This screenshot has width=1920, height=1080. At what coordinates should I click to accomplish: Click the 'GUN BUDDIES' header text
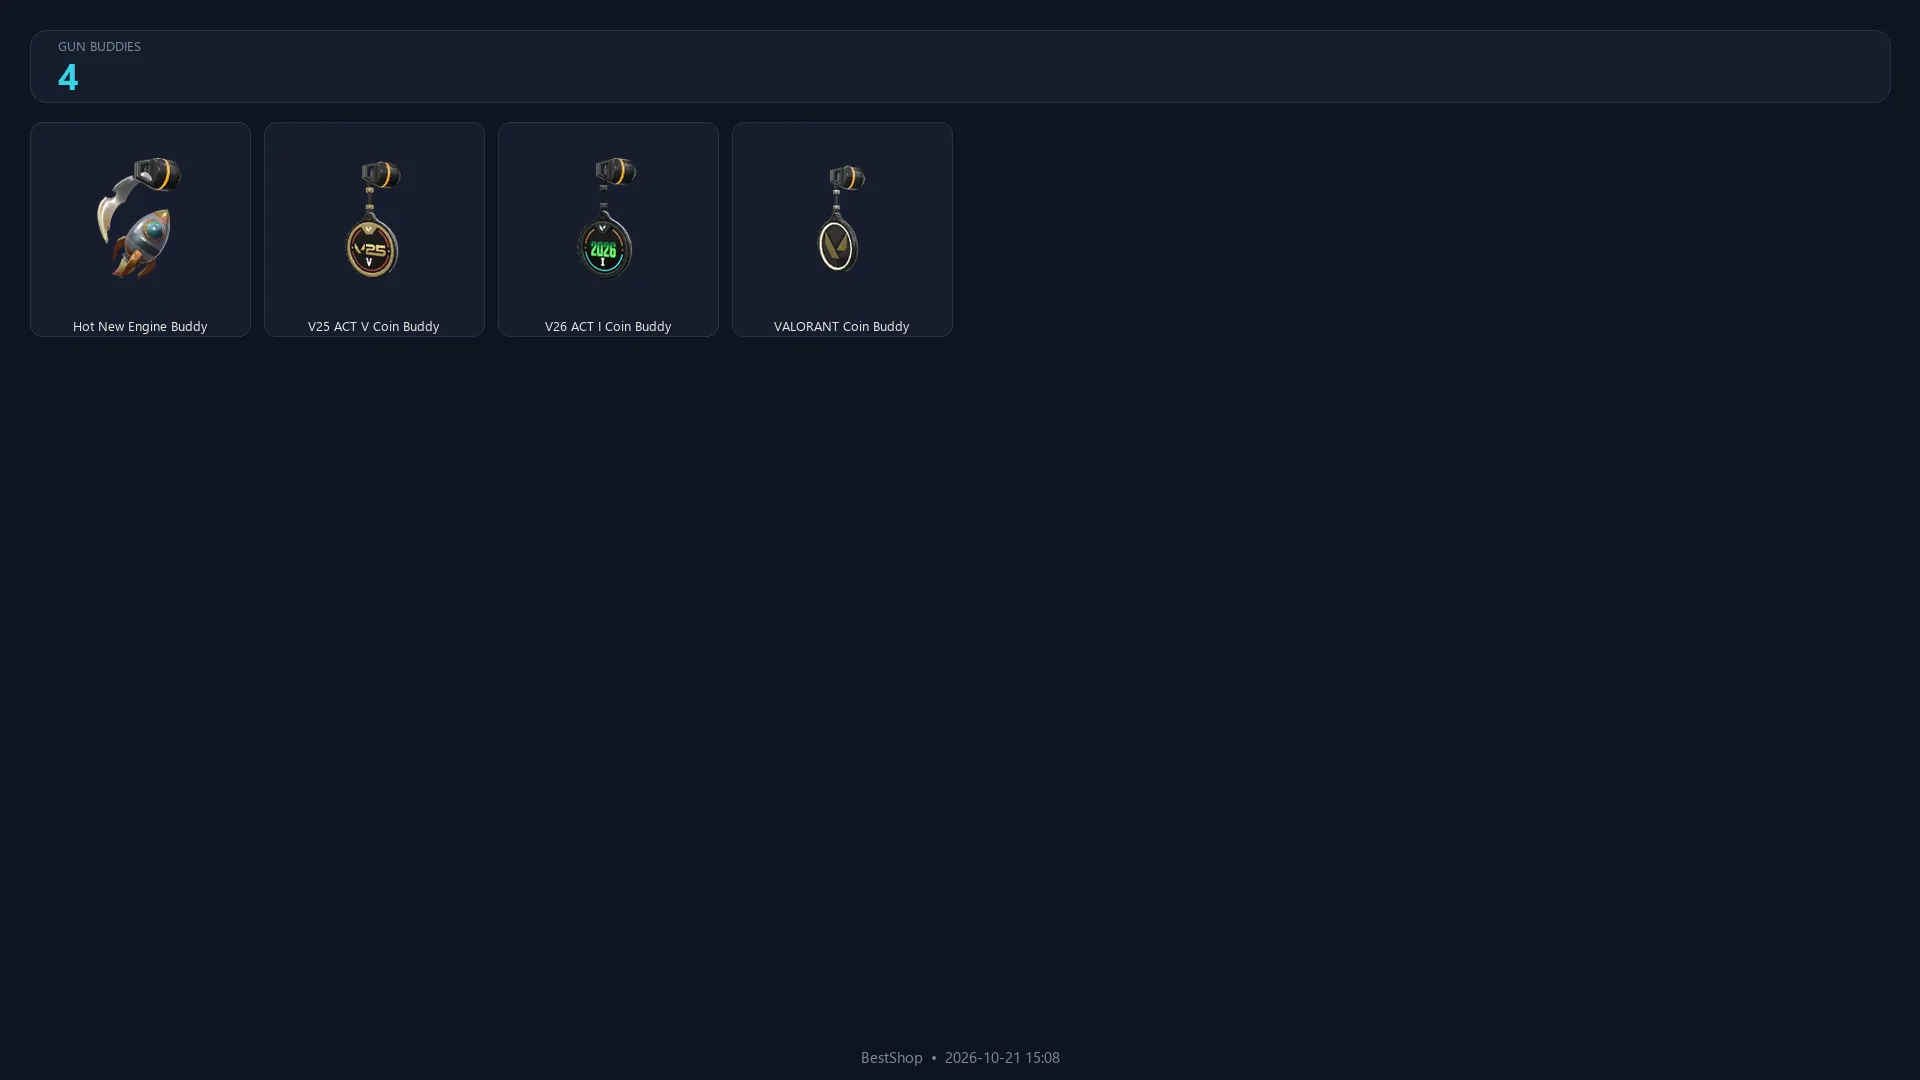tap(99, 47)
